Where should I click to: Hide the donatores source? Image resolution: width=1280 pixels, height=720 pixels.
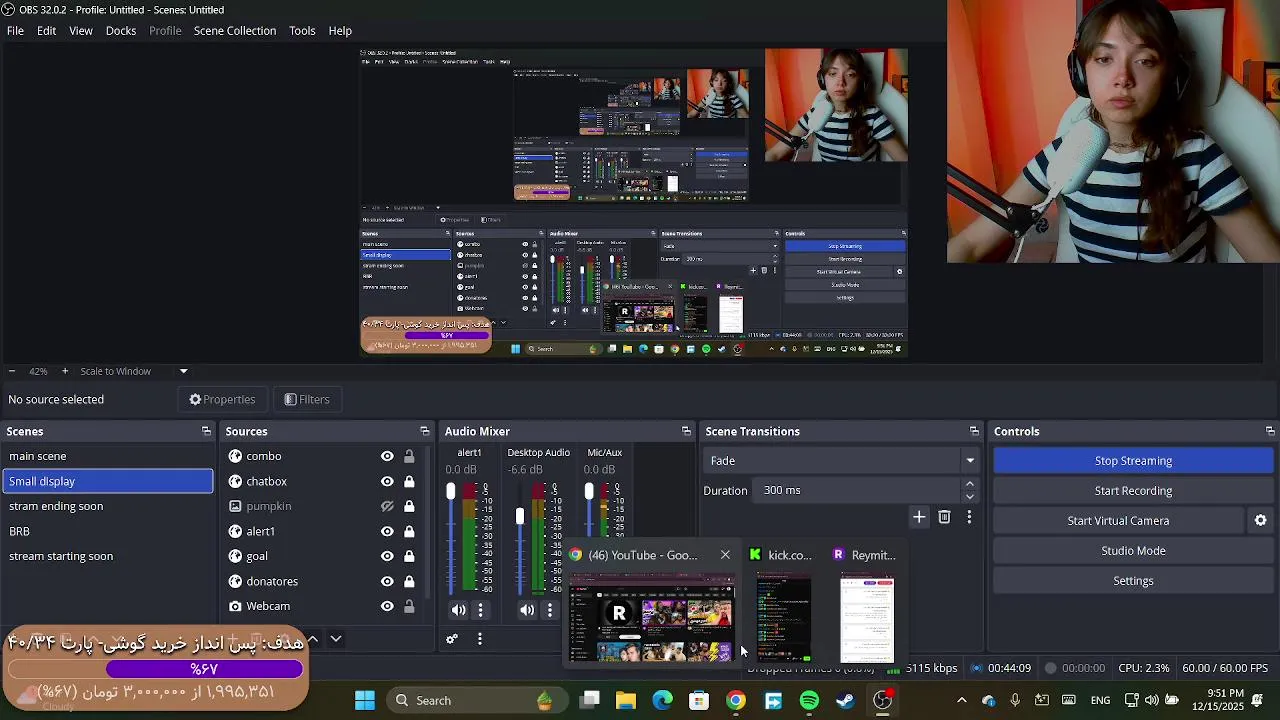[x=387, y=581]
